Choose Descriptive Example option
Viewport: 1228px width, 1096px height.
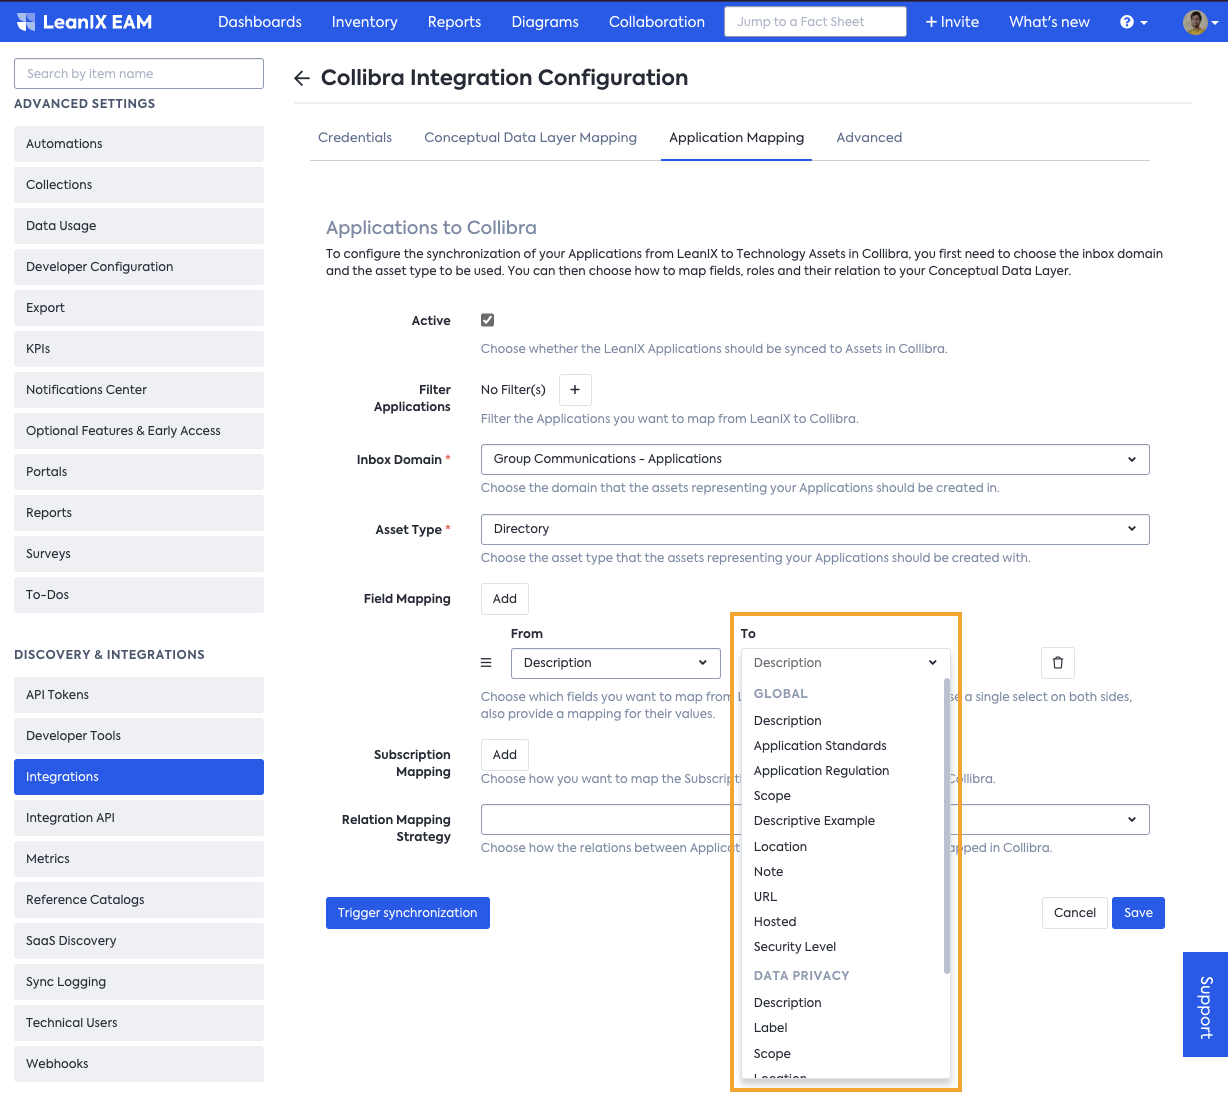814,821
